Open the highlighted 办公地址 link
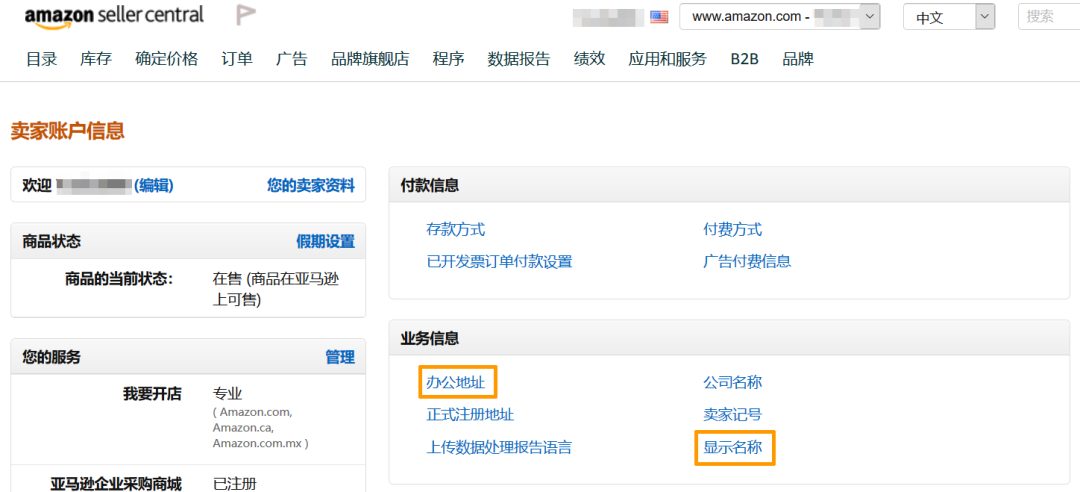This screenshot has width=1080, height=492. coord(456,382)
